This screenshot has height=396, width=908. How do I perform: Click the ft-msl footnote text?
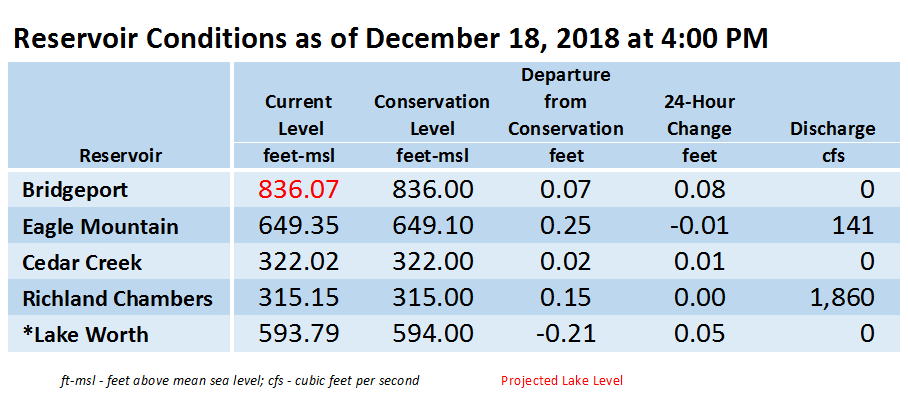(x=240, y=381)
